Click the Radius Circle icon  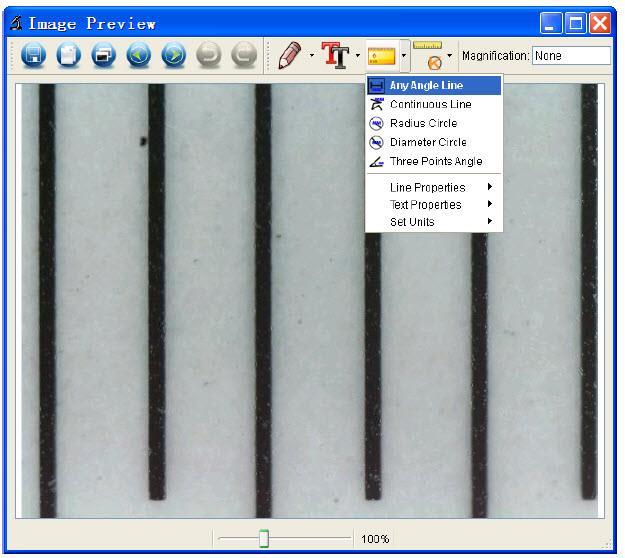point(376,123)
